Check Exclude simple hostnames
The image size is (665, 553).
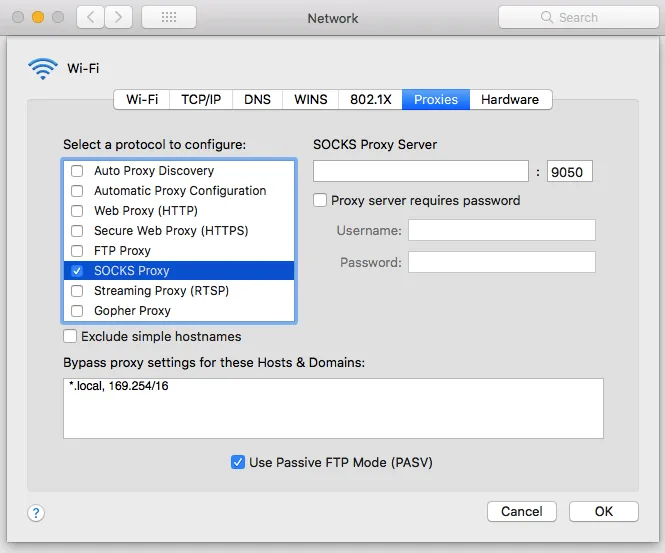point(70,336)
